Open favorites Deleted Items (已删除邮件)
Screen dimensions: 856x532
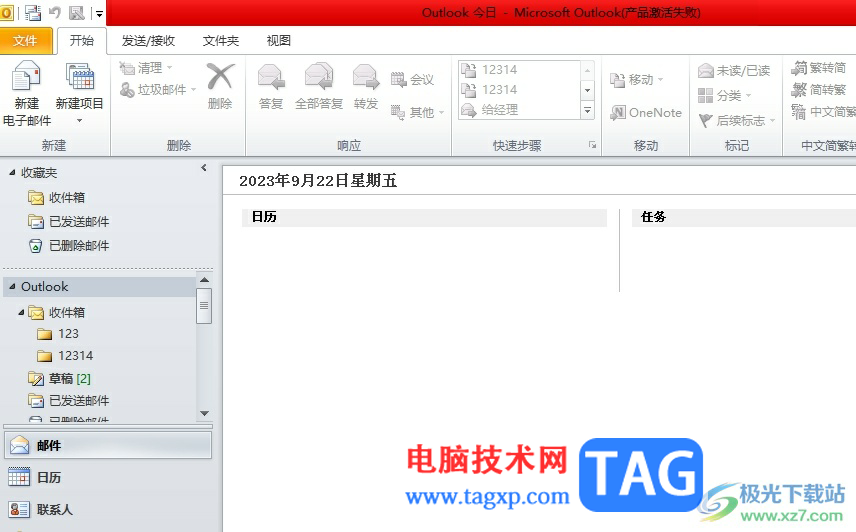click(69, 246)
